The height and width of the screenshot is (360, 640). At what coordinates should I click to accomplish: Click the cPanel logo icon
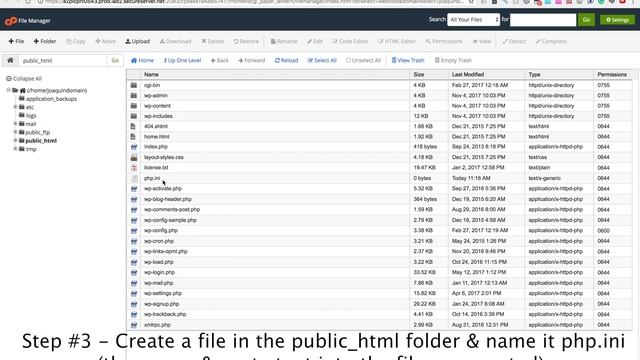point(11,20)
